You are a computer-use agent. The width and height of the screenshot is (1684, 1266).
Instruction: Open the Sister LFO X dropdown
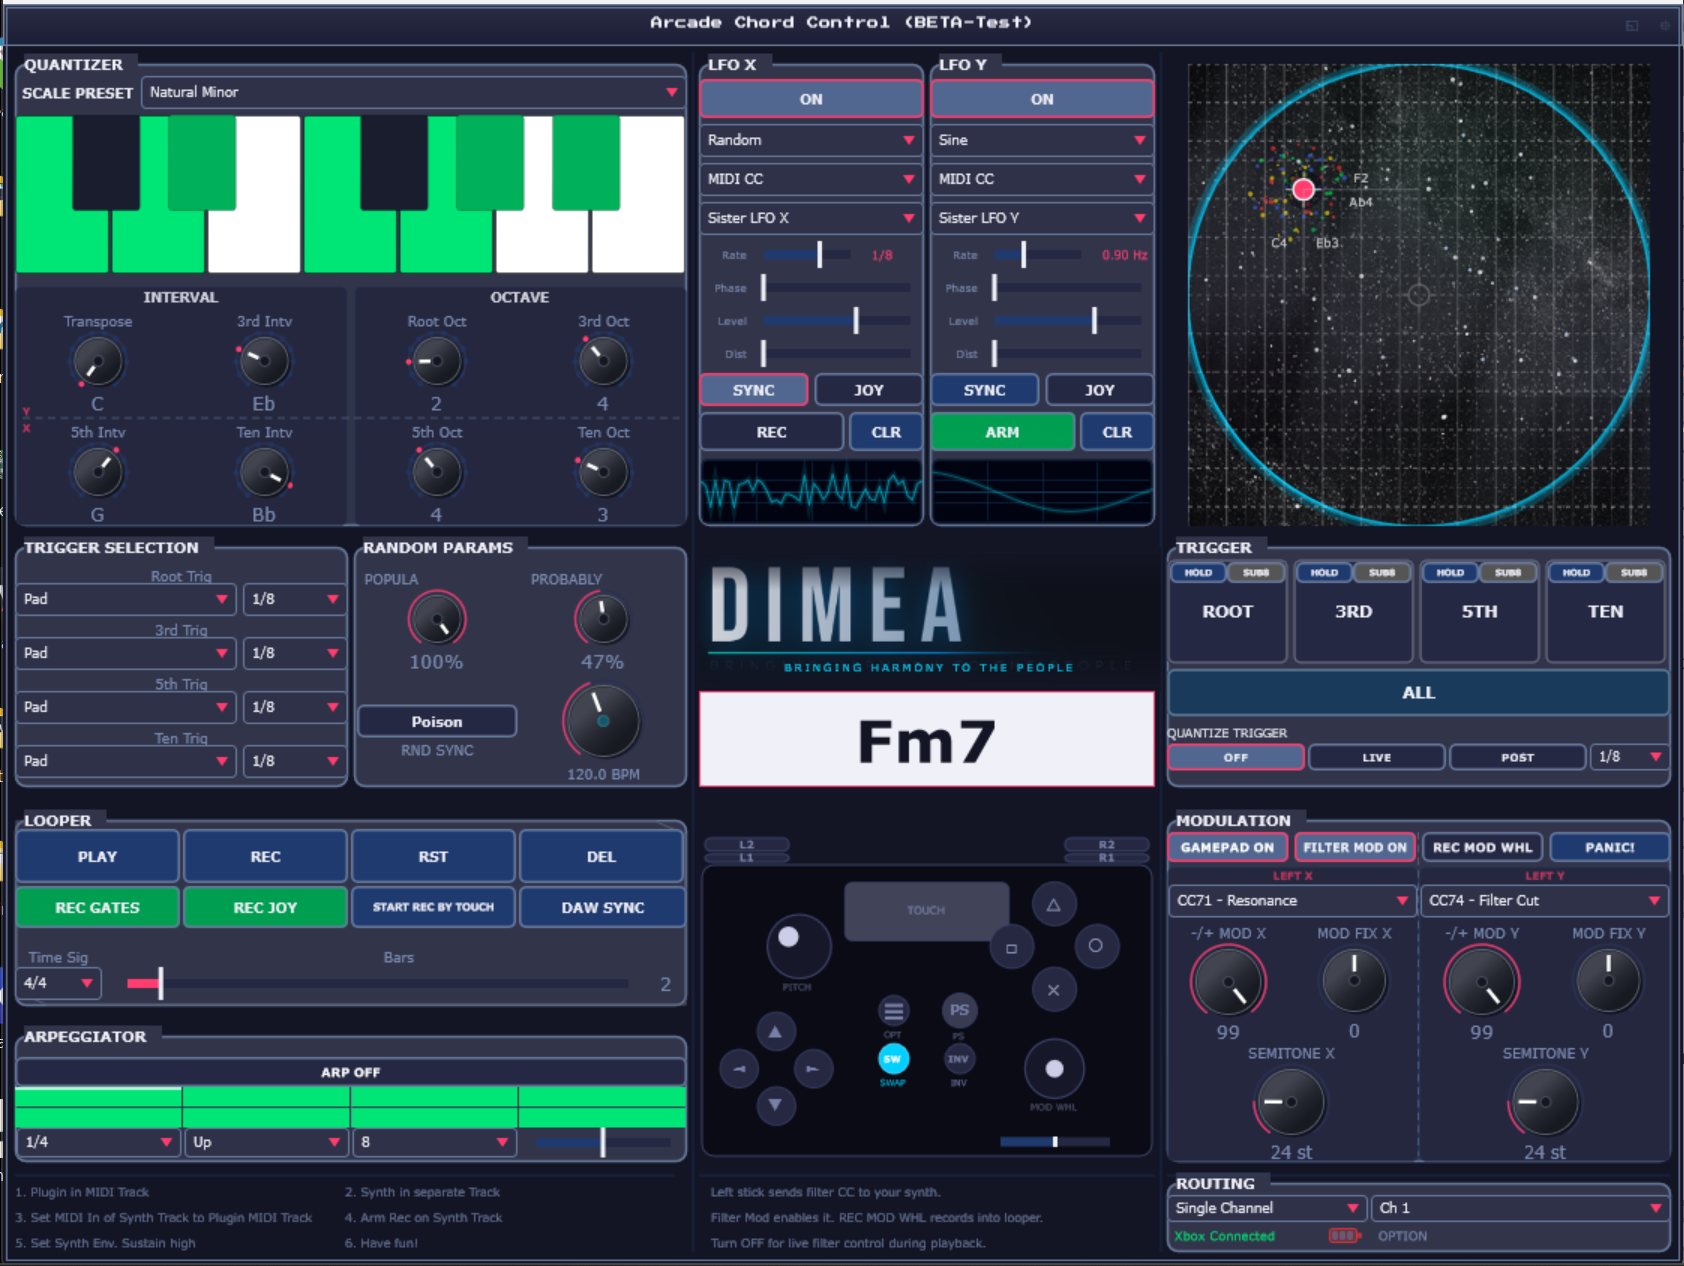[811, 218]
